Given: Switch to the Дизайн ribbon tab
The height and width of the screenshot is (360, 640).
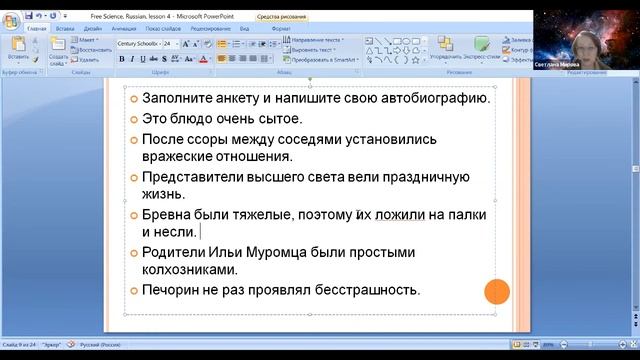Looking at the screenshot, I should [93, 29].
